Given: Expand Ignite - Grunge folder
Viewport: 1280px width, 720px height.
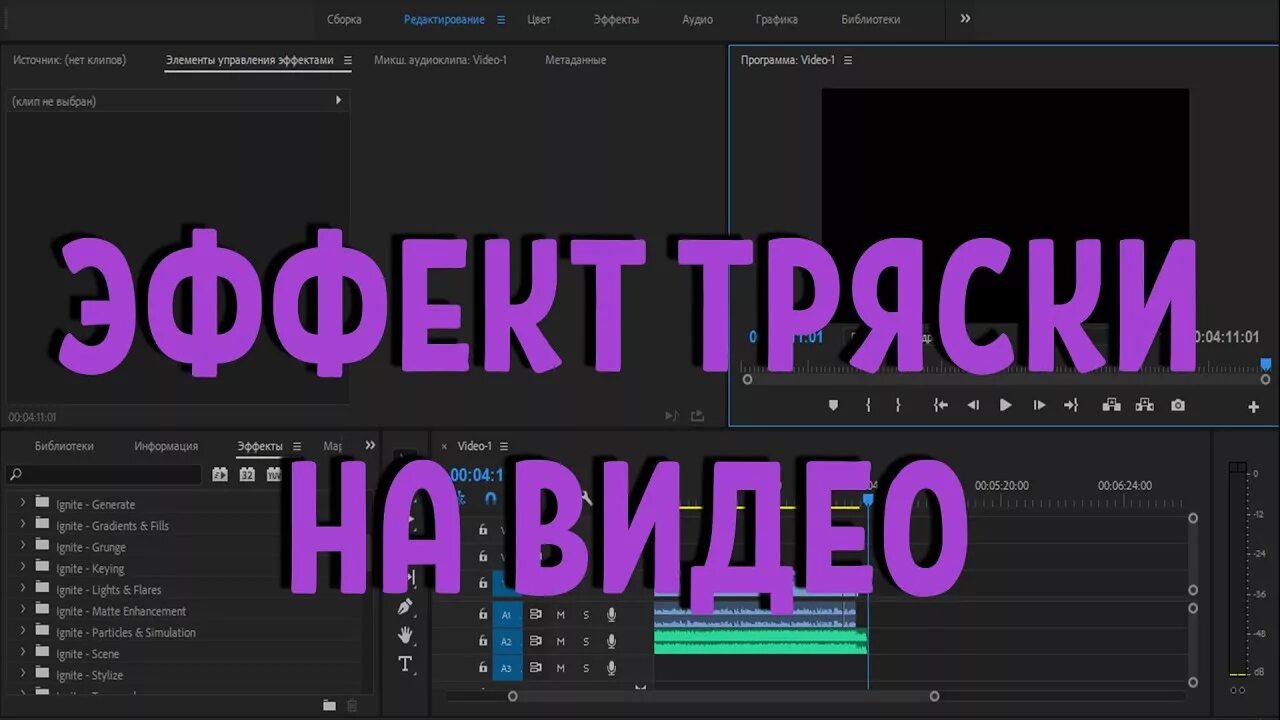Looking at the screenshot, I should coord(23,547).
